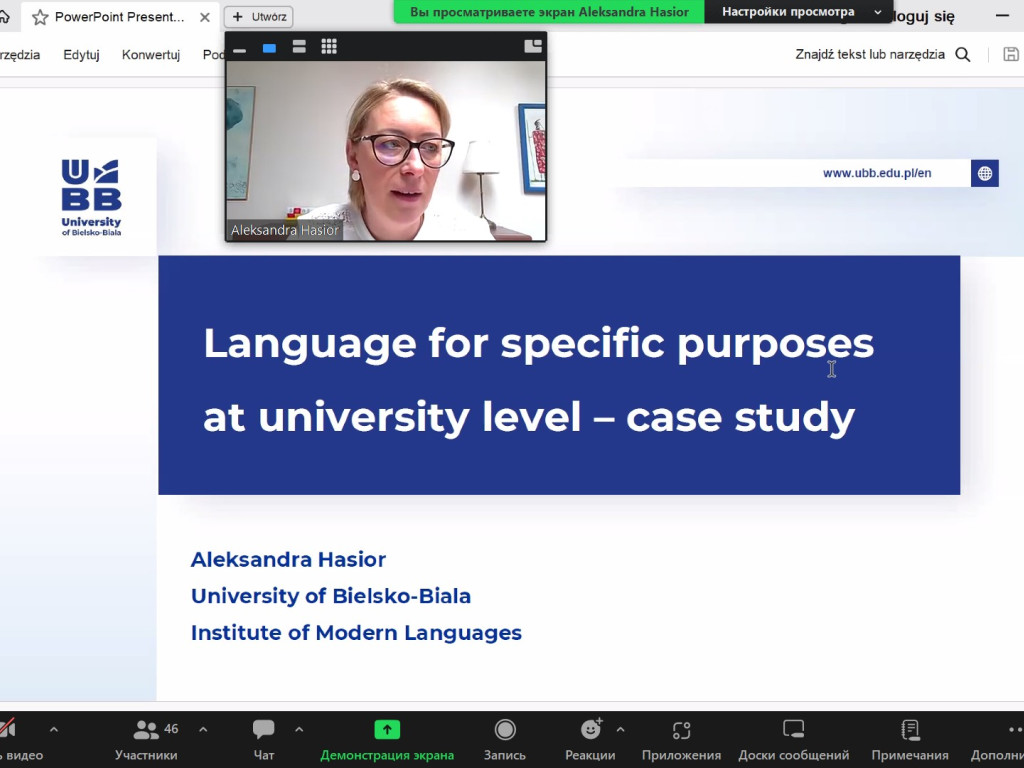Close the PowerPoint Presentation tab

coord(205,18)
